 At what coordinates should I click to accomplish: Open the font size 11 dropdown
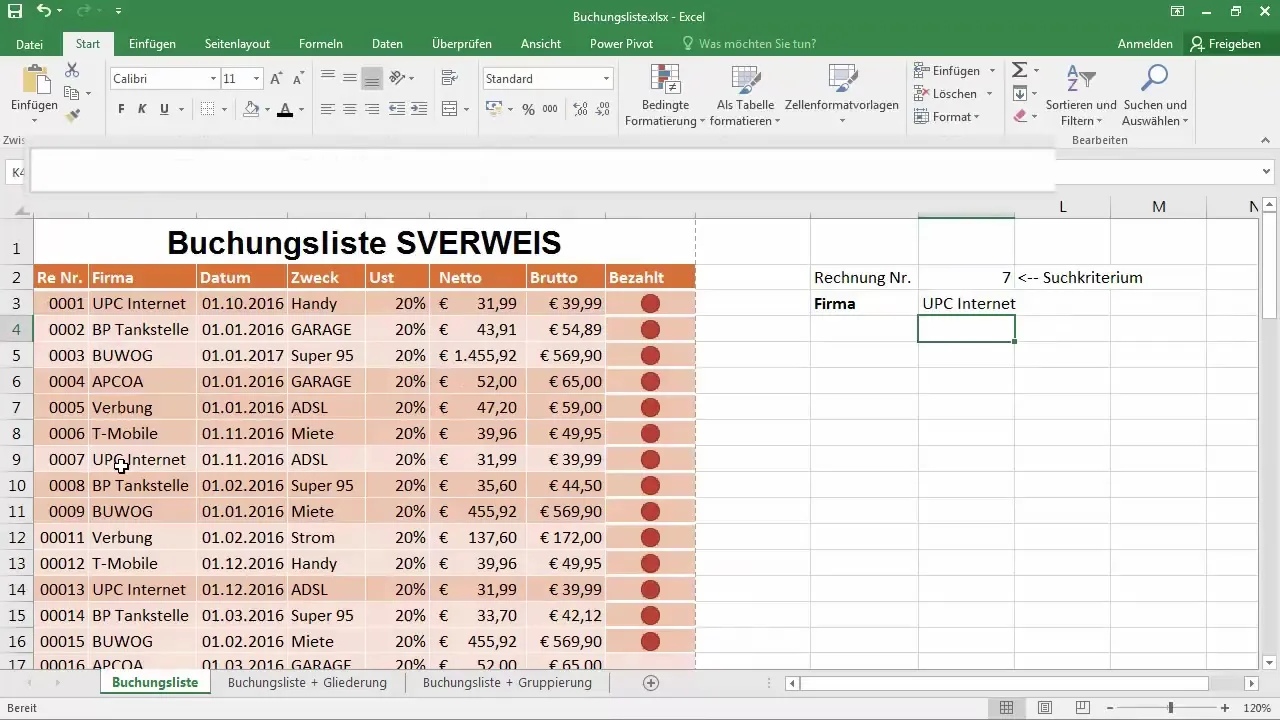257,78
